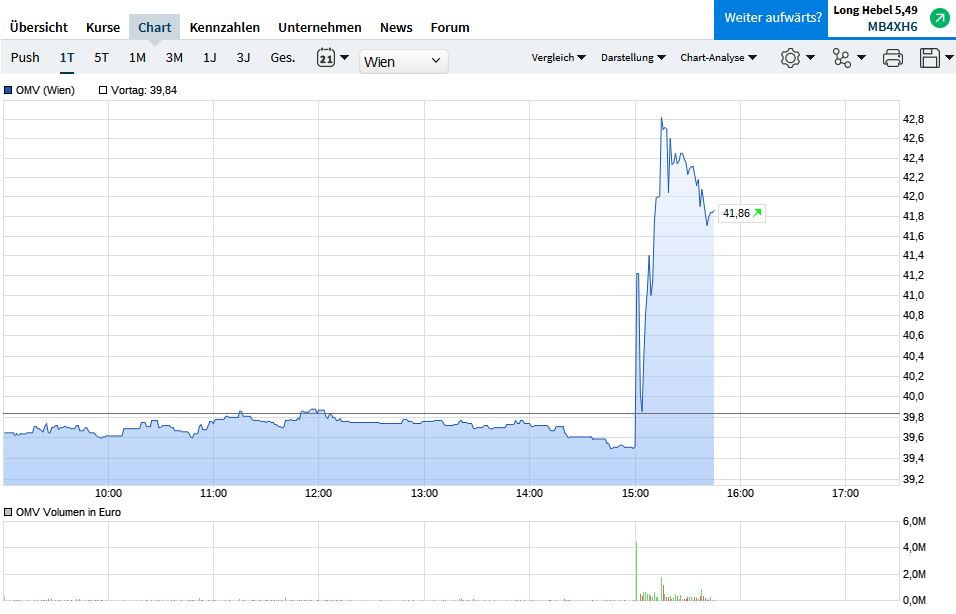Image resolution: width=956 pixels, height=614 pixels.
Task: Expand the Darstellung dropdown
Action: [633, 57]
